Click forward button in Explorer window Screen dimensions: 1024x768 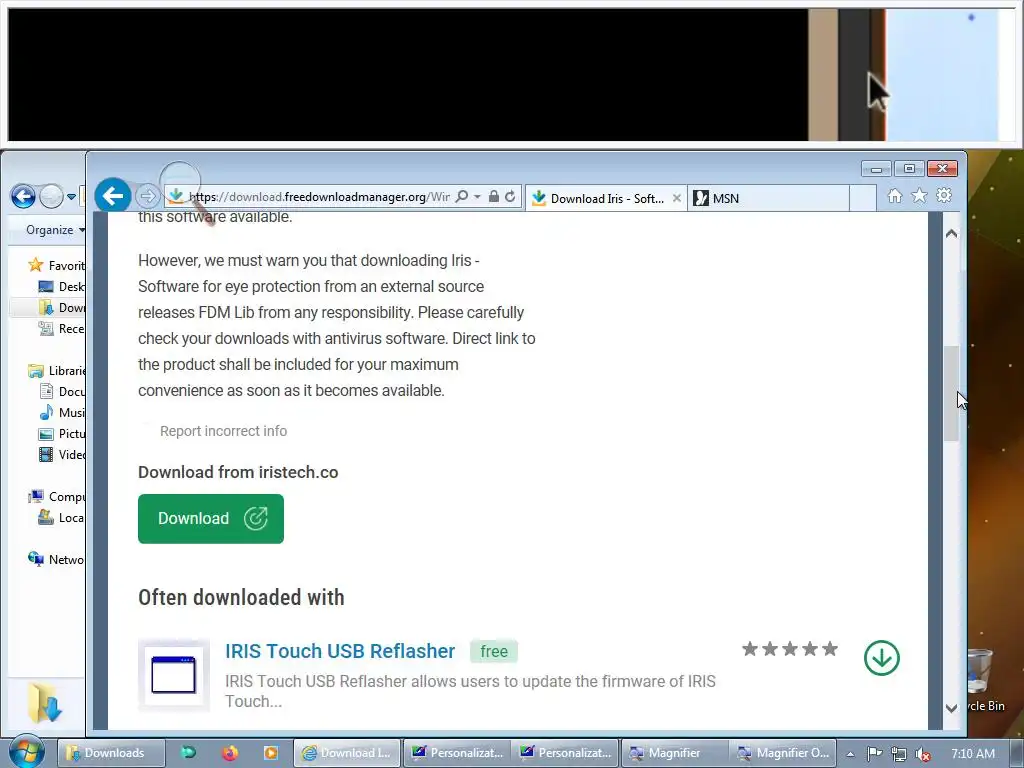point(51,196)
